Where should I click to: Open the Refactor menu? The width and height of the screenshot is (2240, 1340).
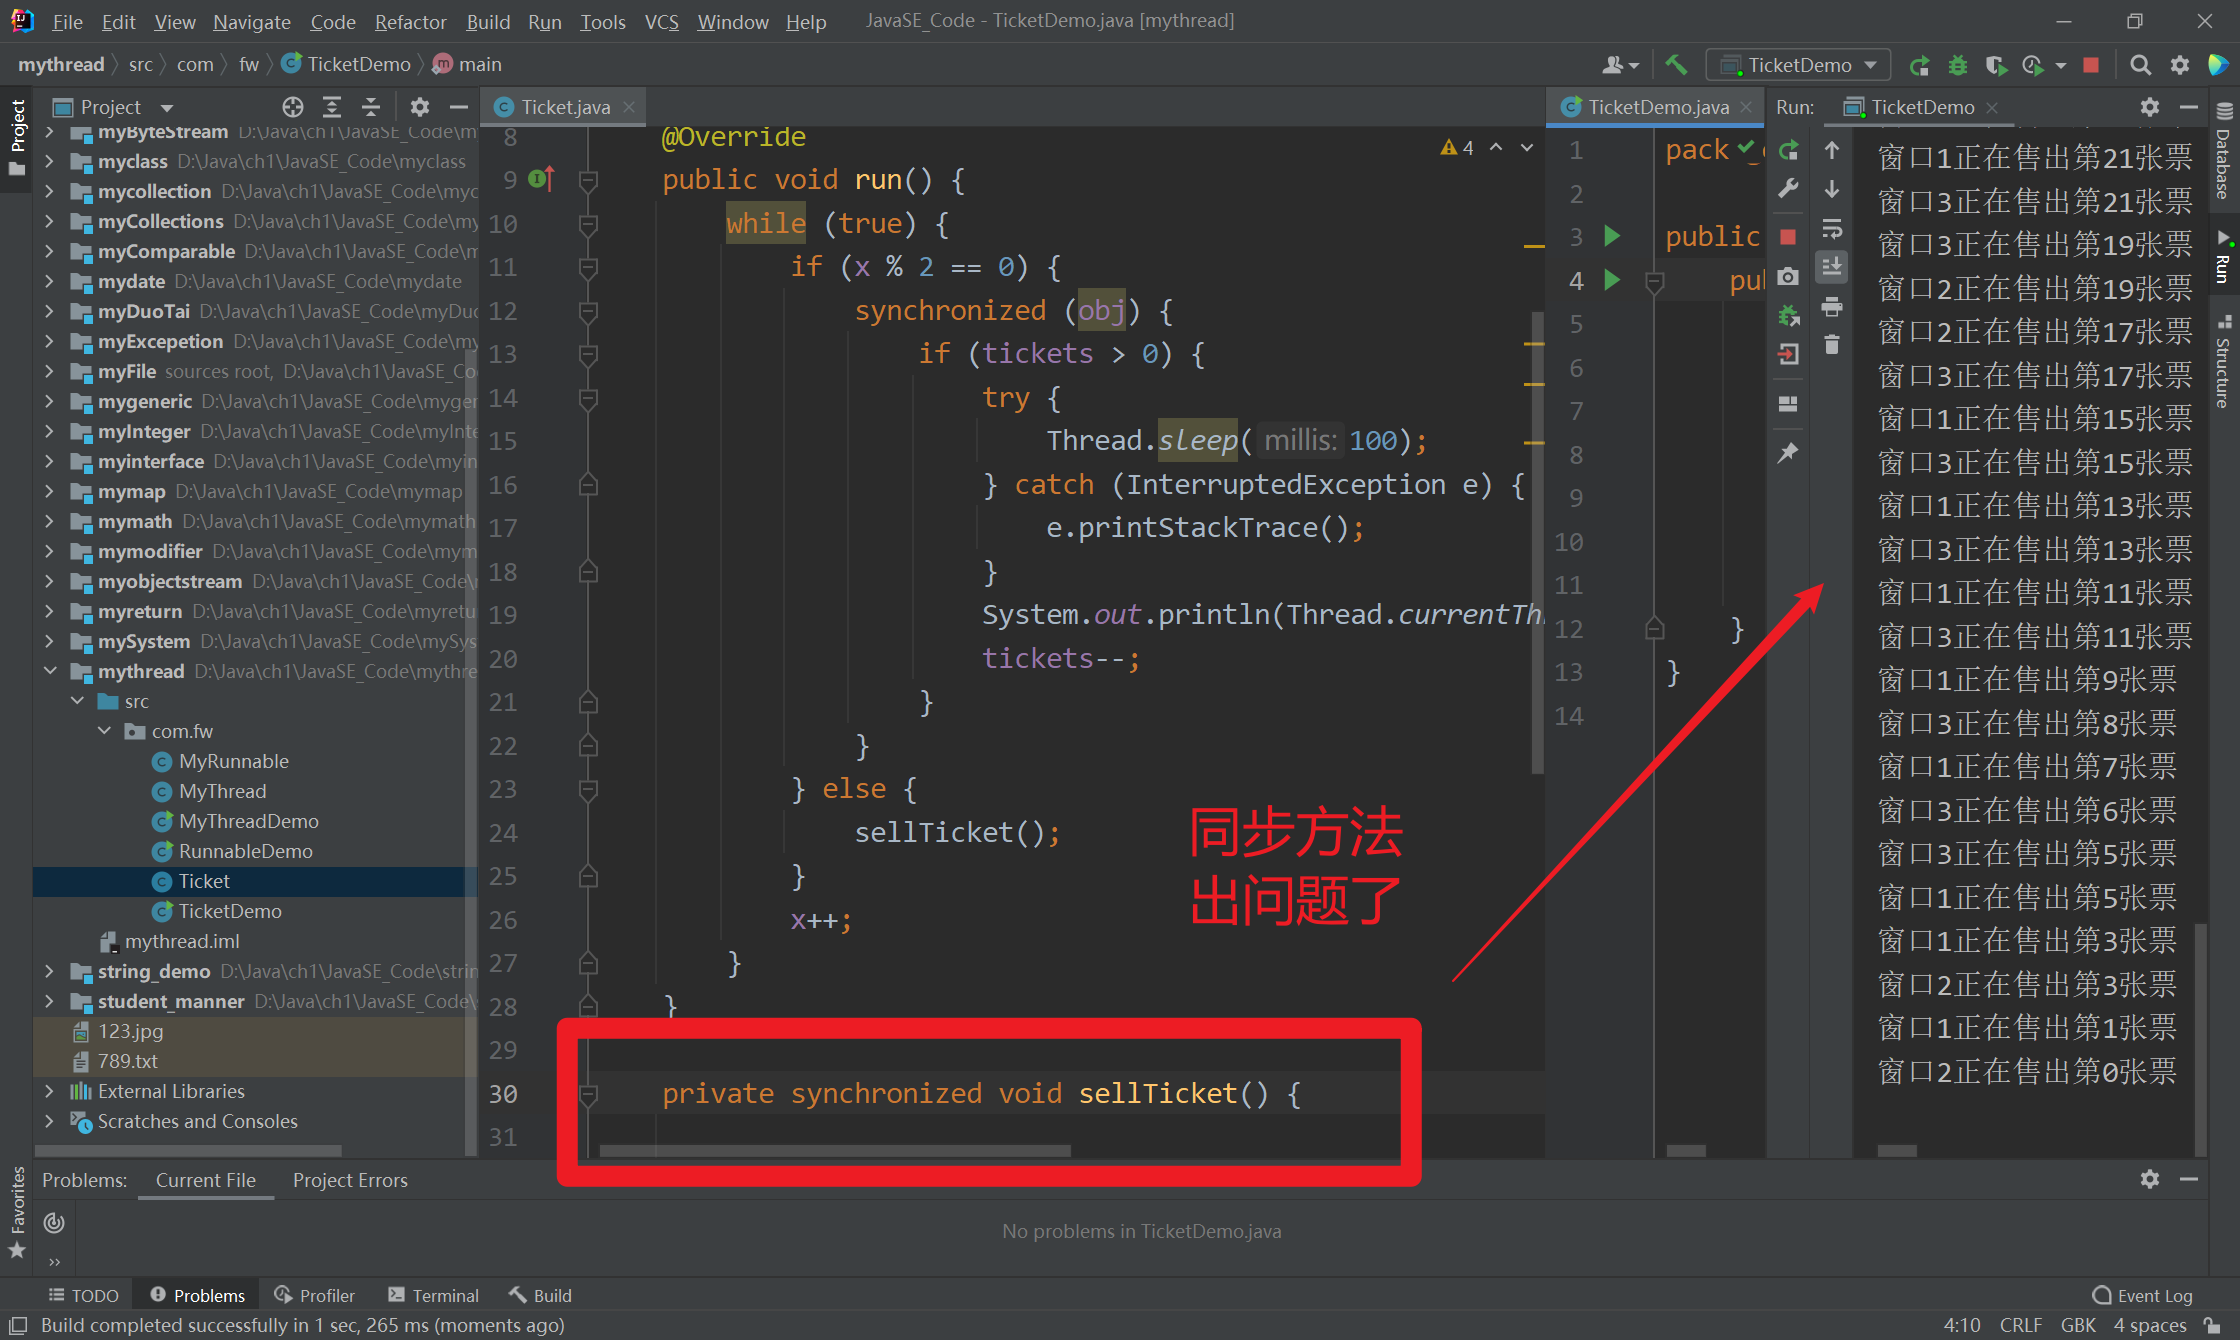(410, 21)
